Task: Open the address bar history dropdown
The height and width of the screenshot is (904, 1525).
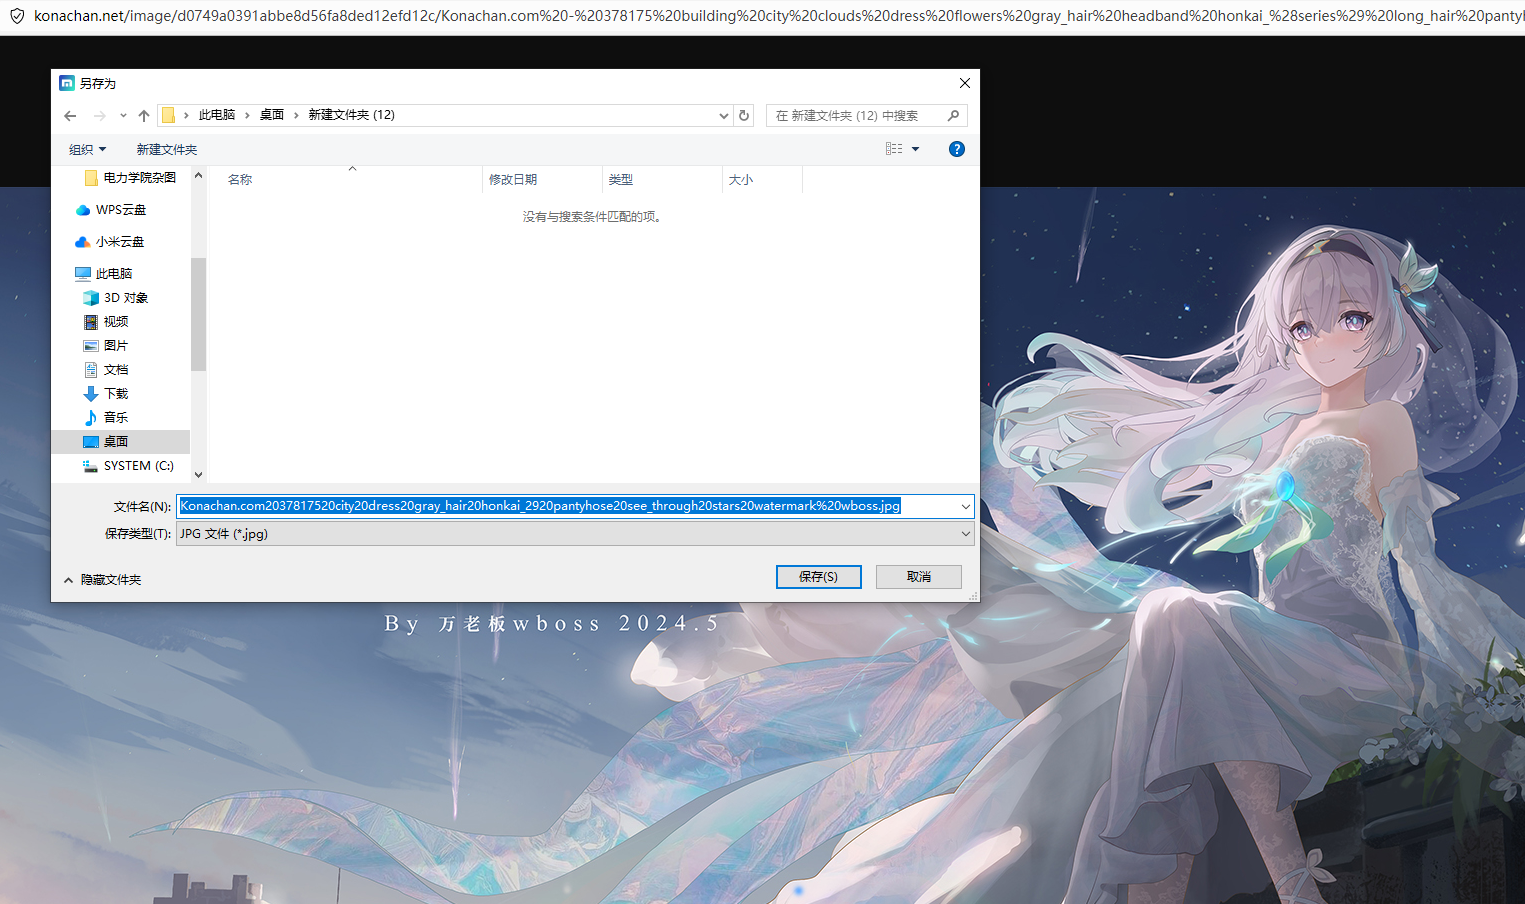Action: pos(724,116)
